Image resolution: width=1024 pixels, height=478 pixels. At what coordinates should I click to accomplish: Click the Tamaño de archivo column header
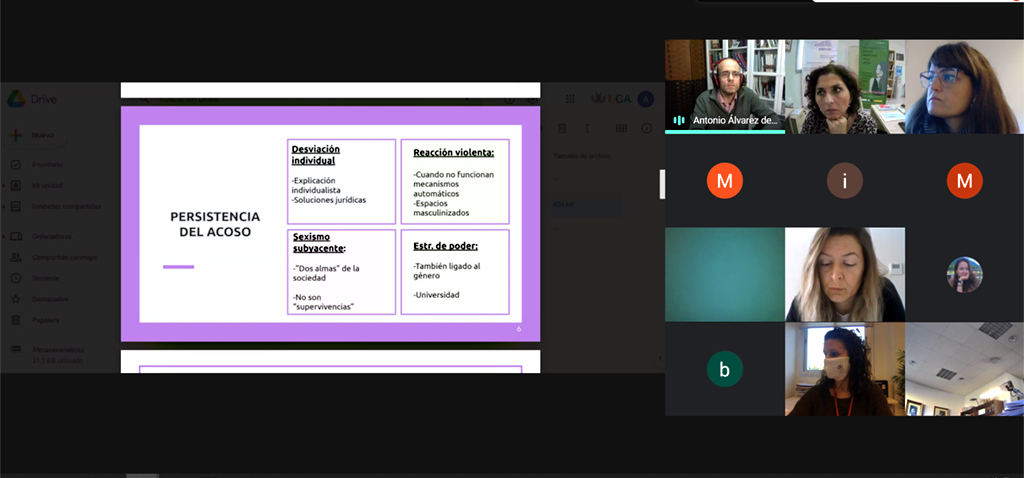coord(583,156)
